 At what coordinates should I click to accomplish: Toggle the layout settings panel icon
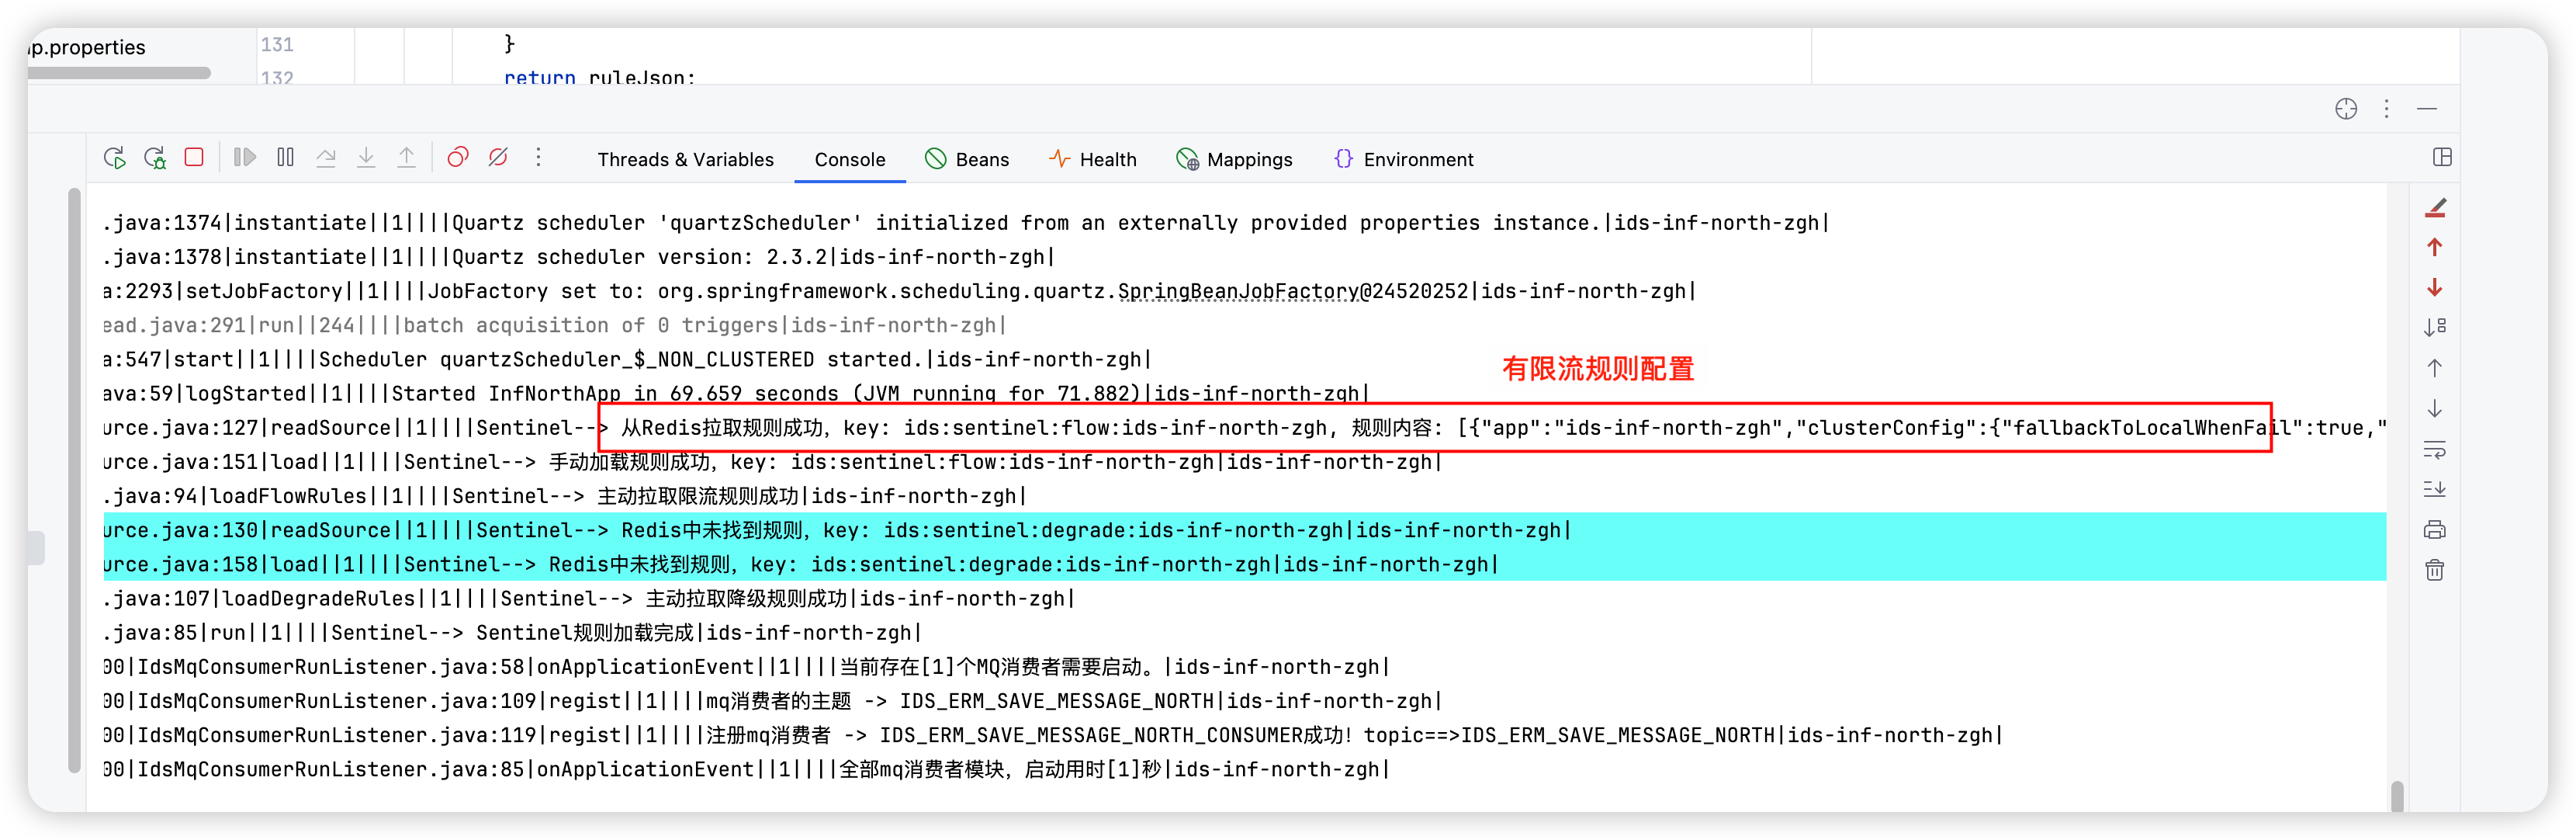[2444, 157]
